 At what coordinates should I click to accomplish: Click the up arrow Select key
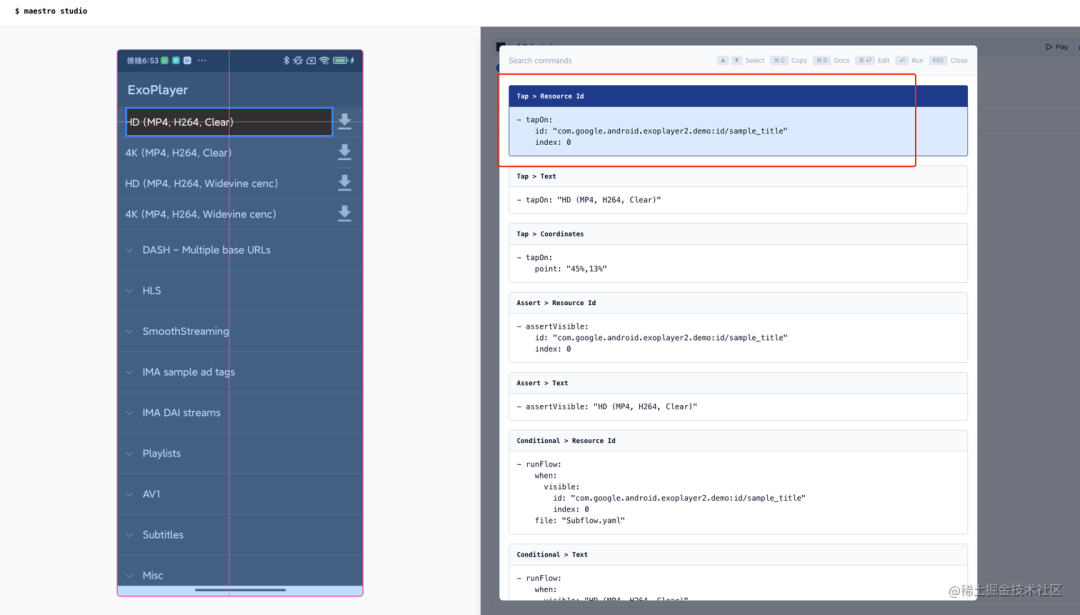723,61
